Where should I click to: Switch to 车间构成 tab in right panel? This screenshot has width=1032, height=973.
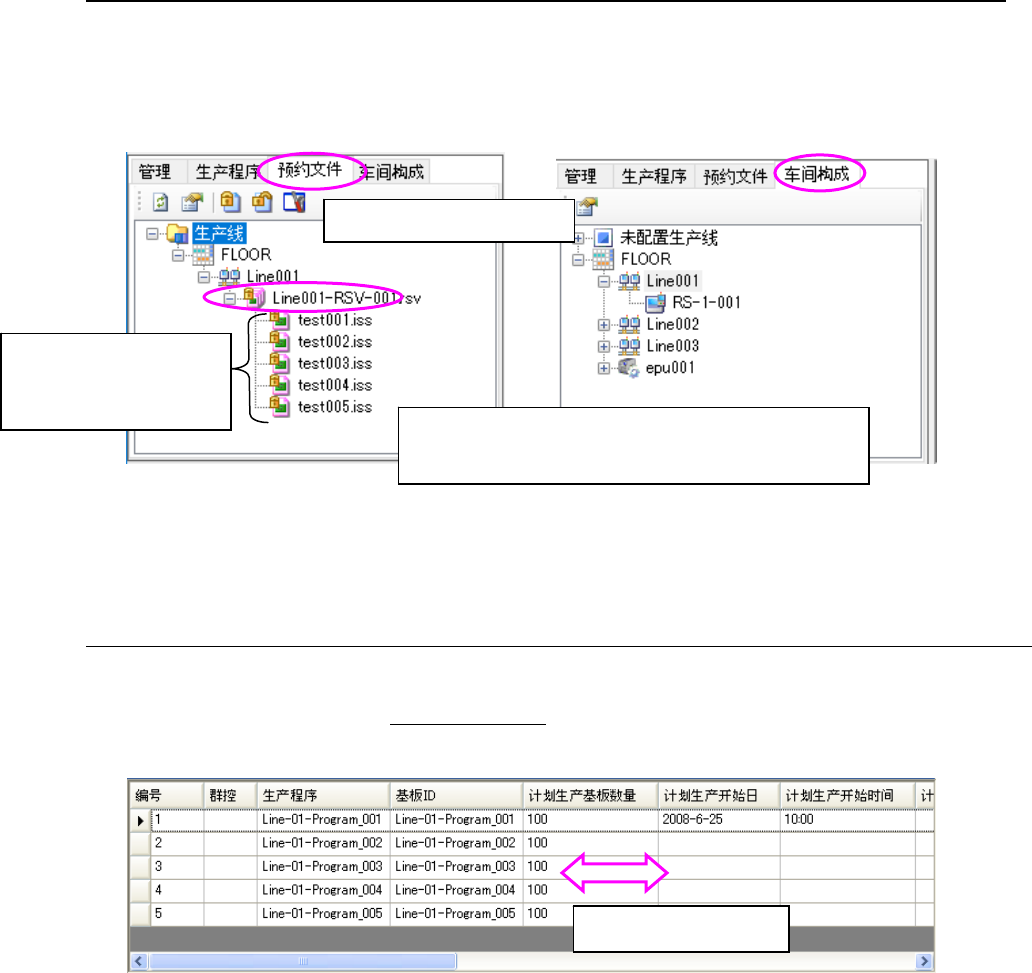[817, 174]
